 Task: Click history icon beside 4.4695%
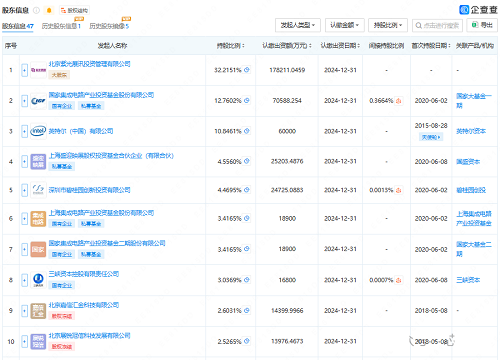[x=247, y=190]
